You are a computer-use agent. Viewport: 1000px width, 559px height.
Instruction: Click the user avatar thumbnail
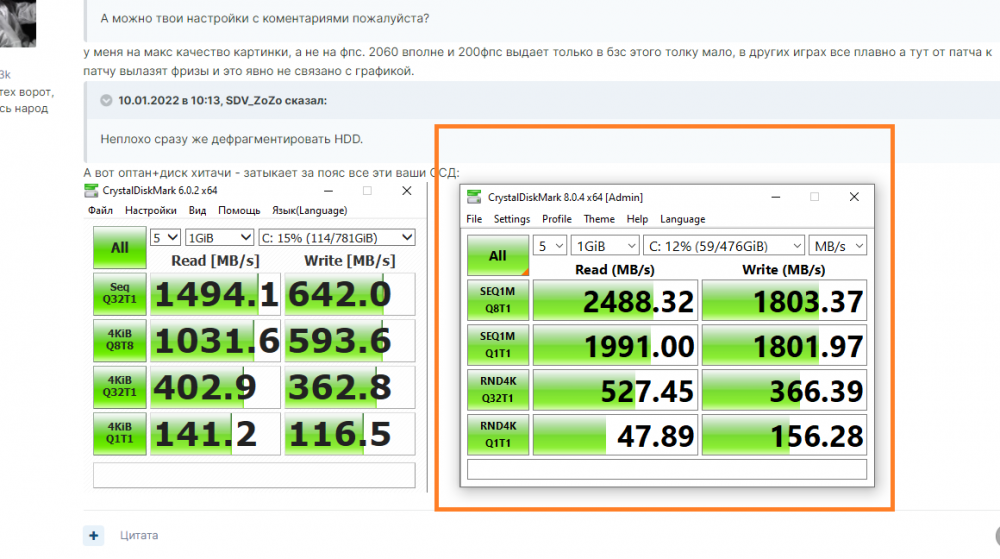click(18, 23)
